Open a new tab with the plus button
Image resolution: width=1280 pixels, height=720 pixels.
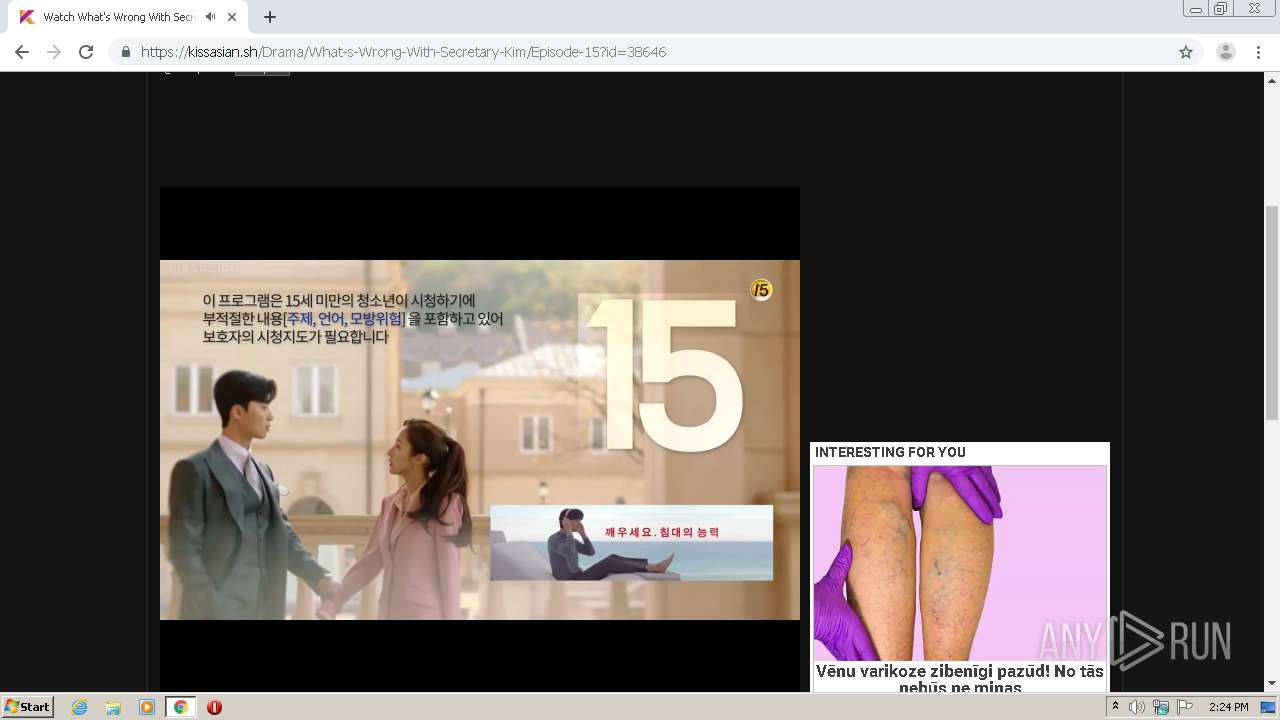tap(270, 17)
